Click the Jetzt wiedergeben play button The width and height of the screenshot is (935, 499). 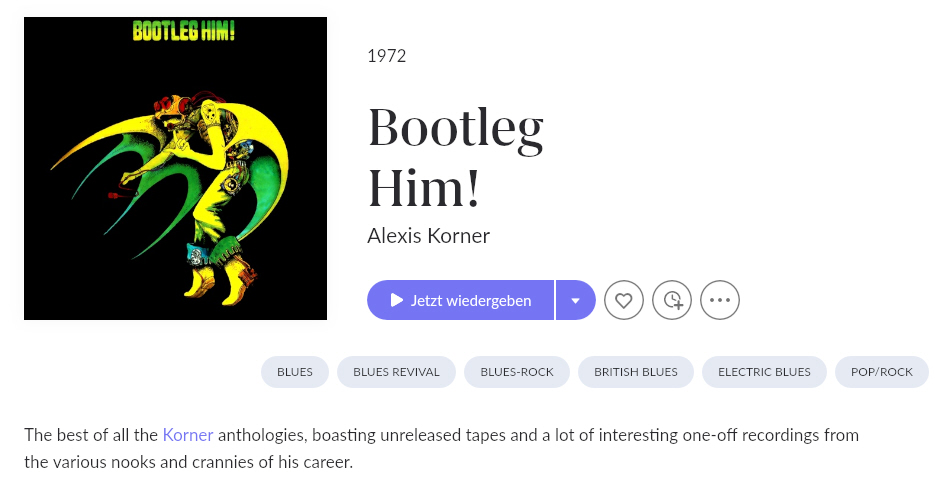pos(461,300)
